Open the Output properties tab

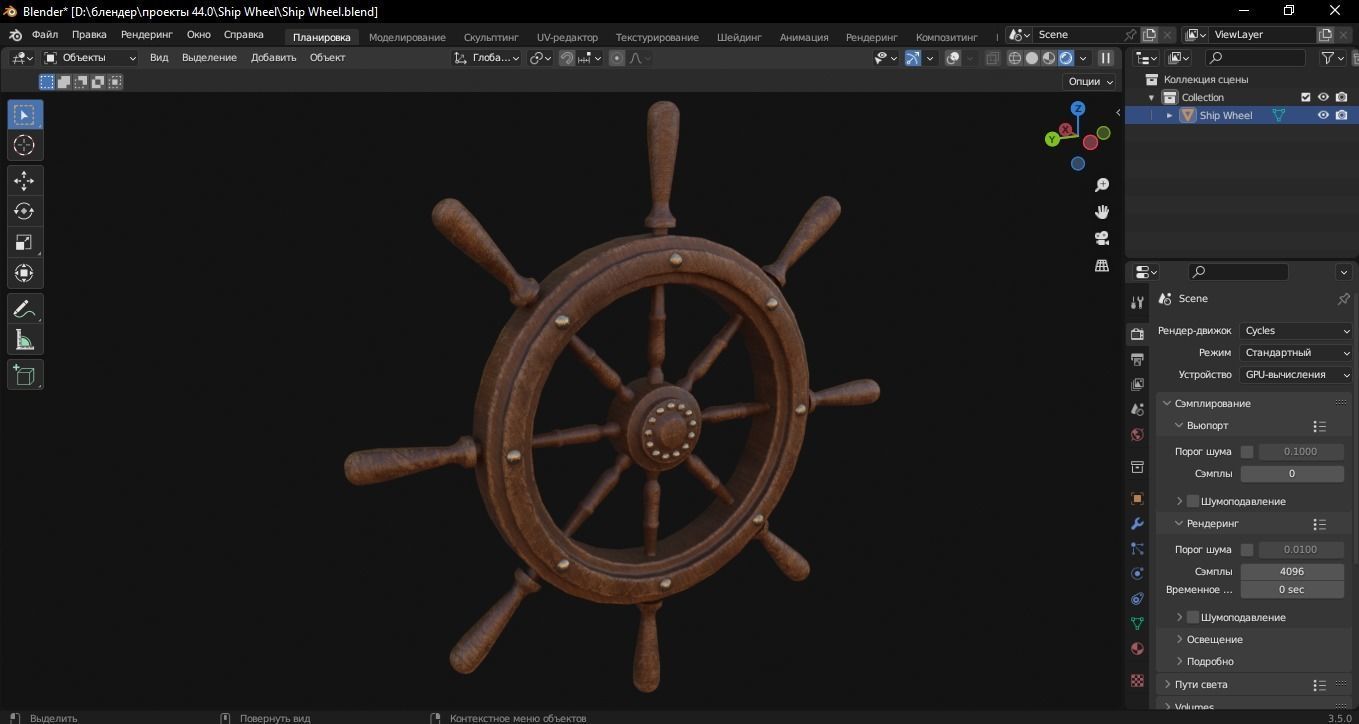1137,359
